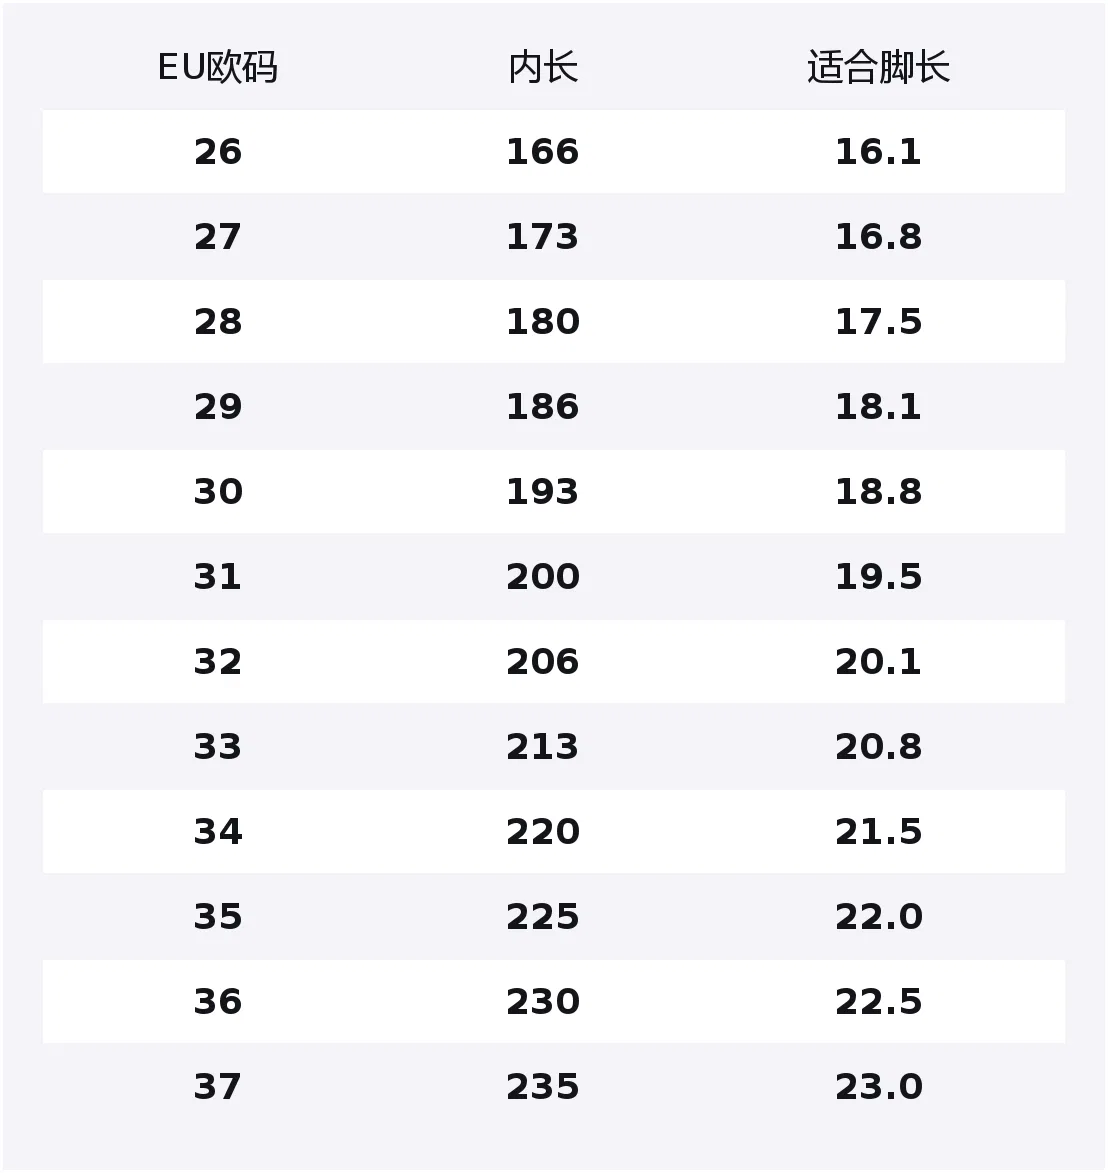Select EU size 35 cell
The width and height of the screenshot is (1108, 1173).
coord(218,916)
